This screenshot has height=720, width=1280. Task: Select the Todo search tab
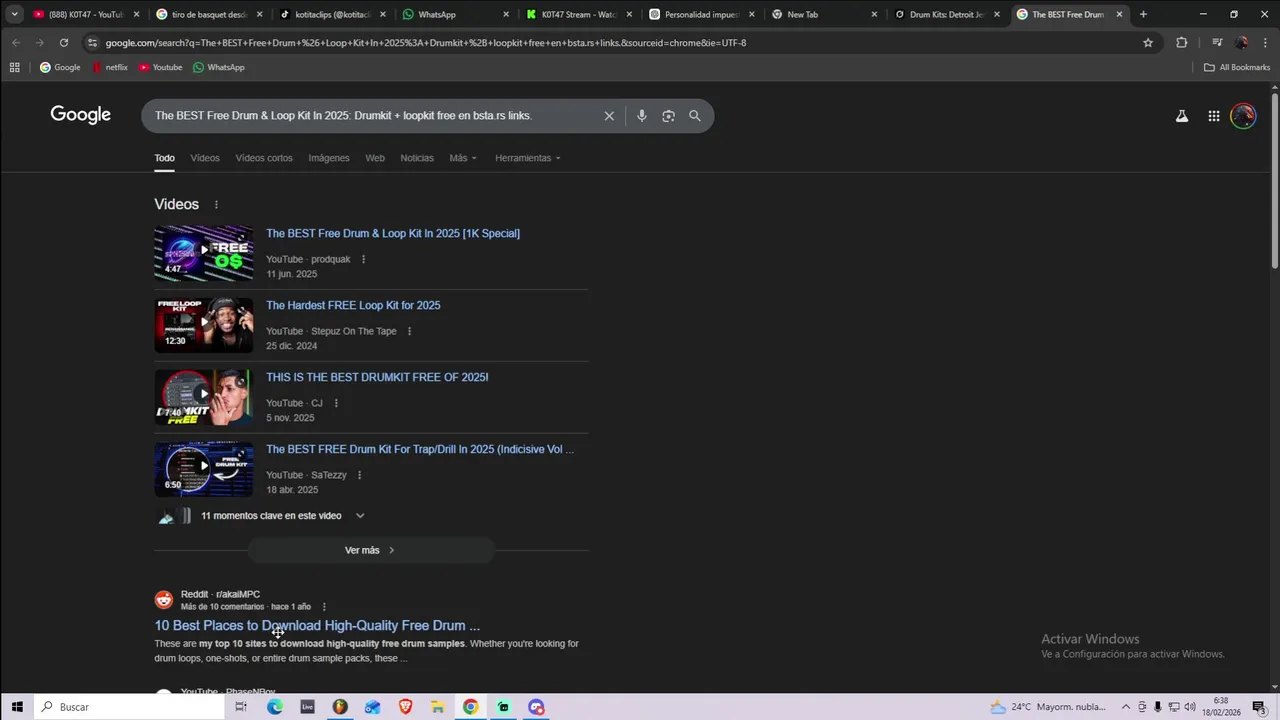pos(164,158)
